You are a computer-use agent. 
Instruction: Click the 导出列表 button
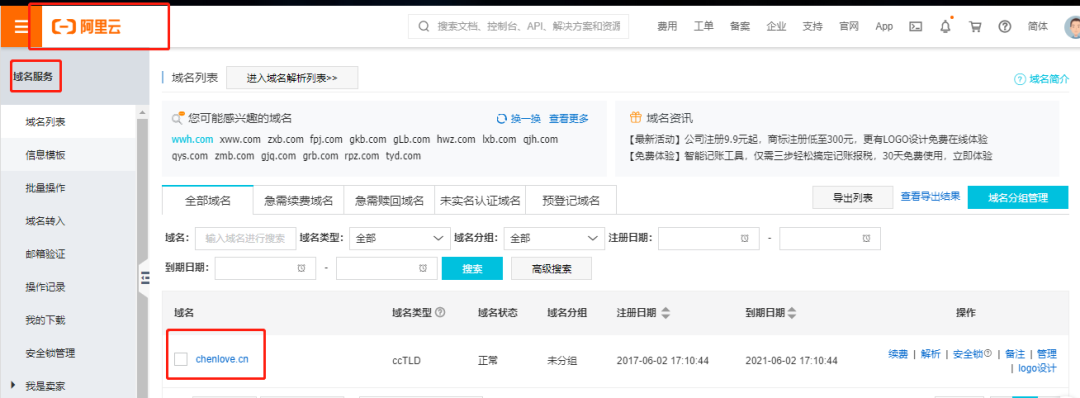[x=853, y=198]
